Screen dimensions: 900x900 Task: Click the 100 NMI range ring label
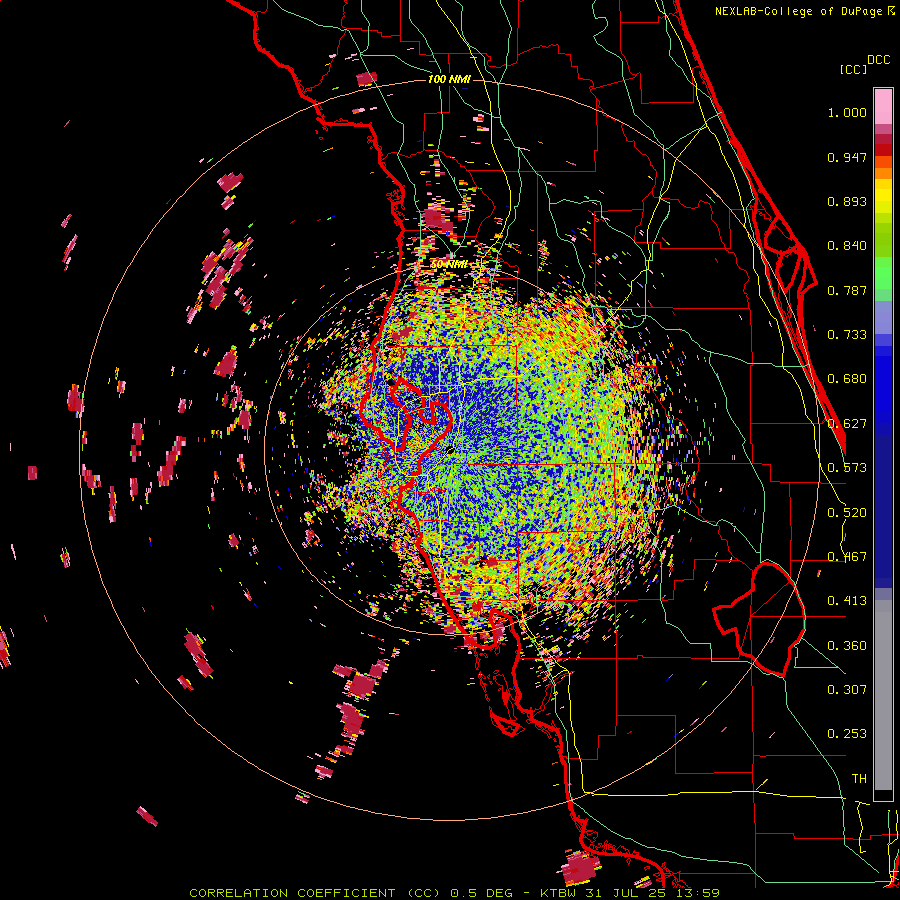449,79
